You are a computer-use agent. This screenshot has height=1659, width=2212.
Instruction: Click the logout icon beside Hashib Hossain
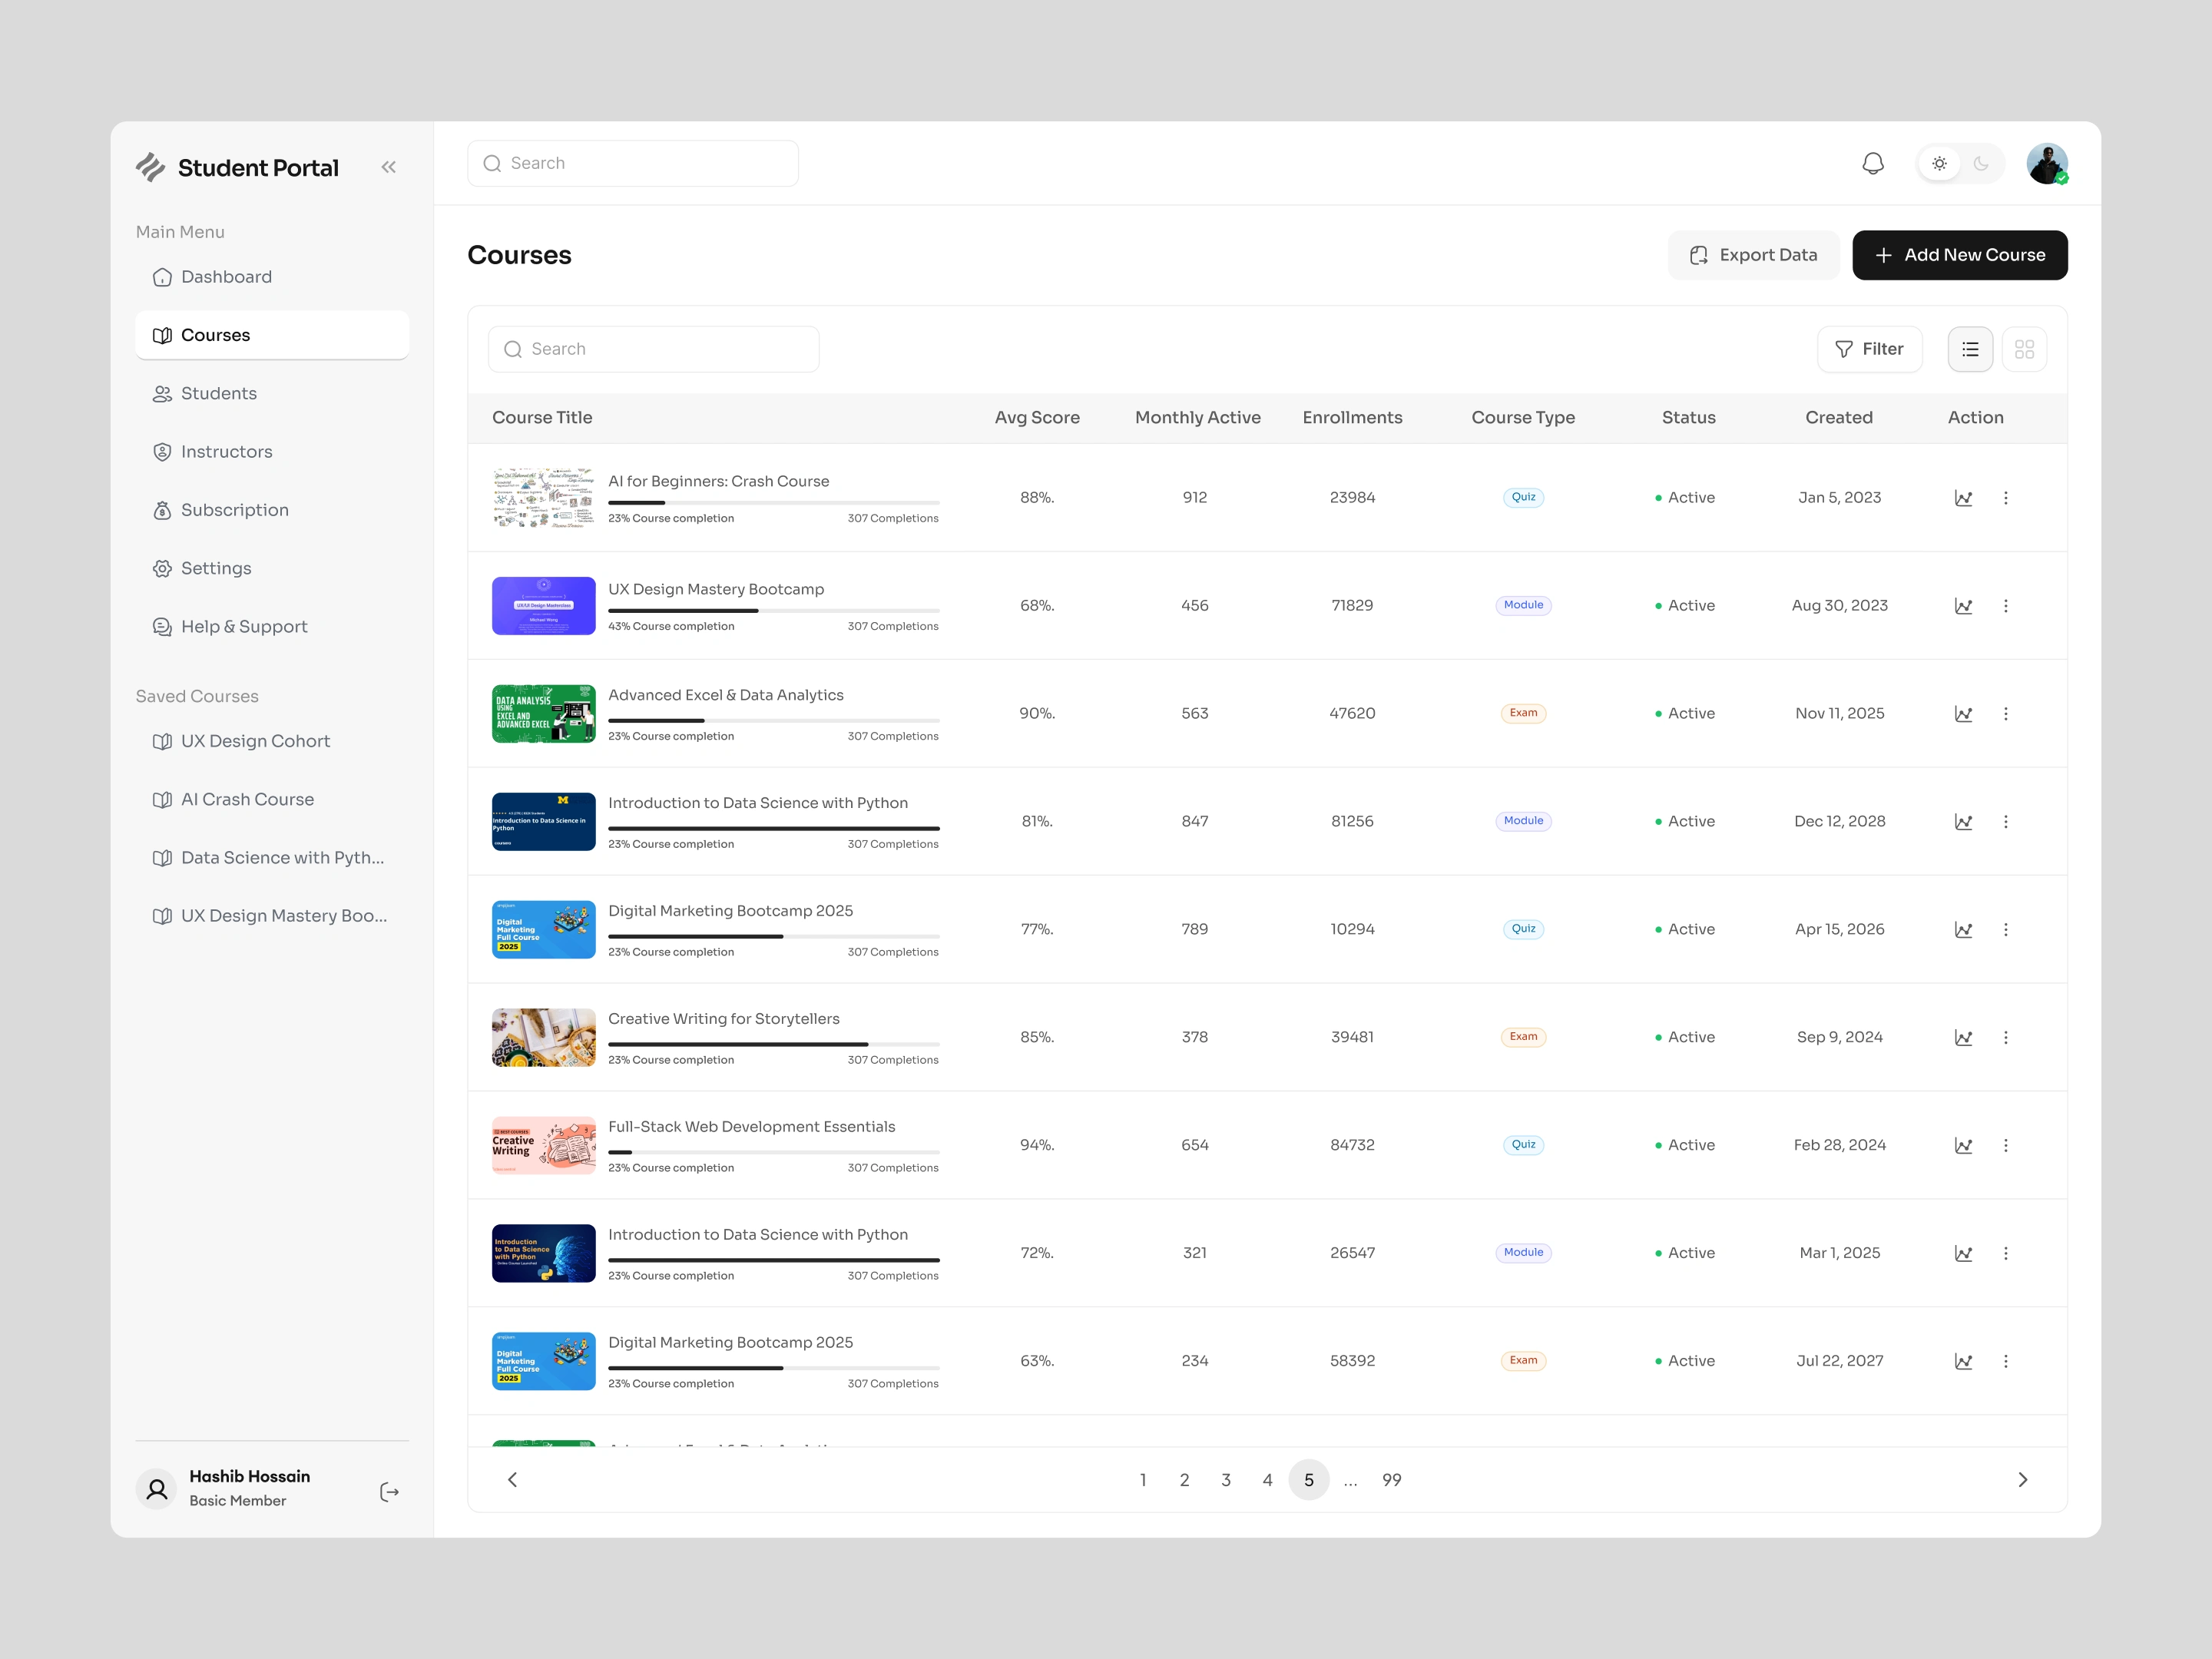coord(390,1492)
